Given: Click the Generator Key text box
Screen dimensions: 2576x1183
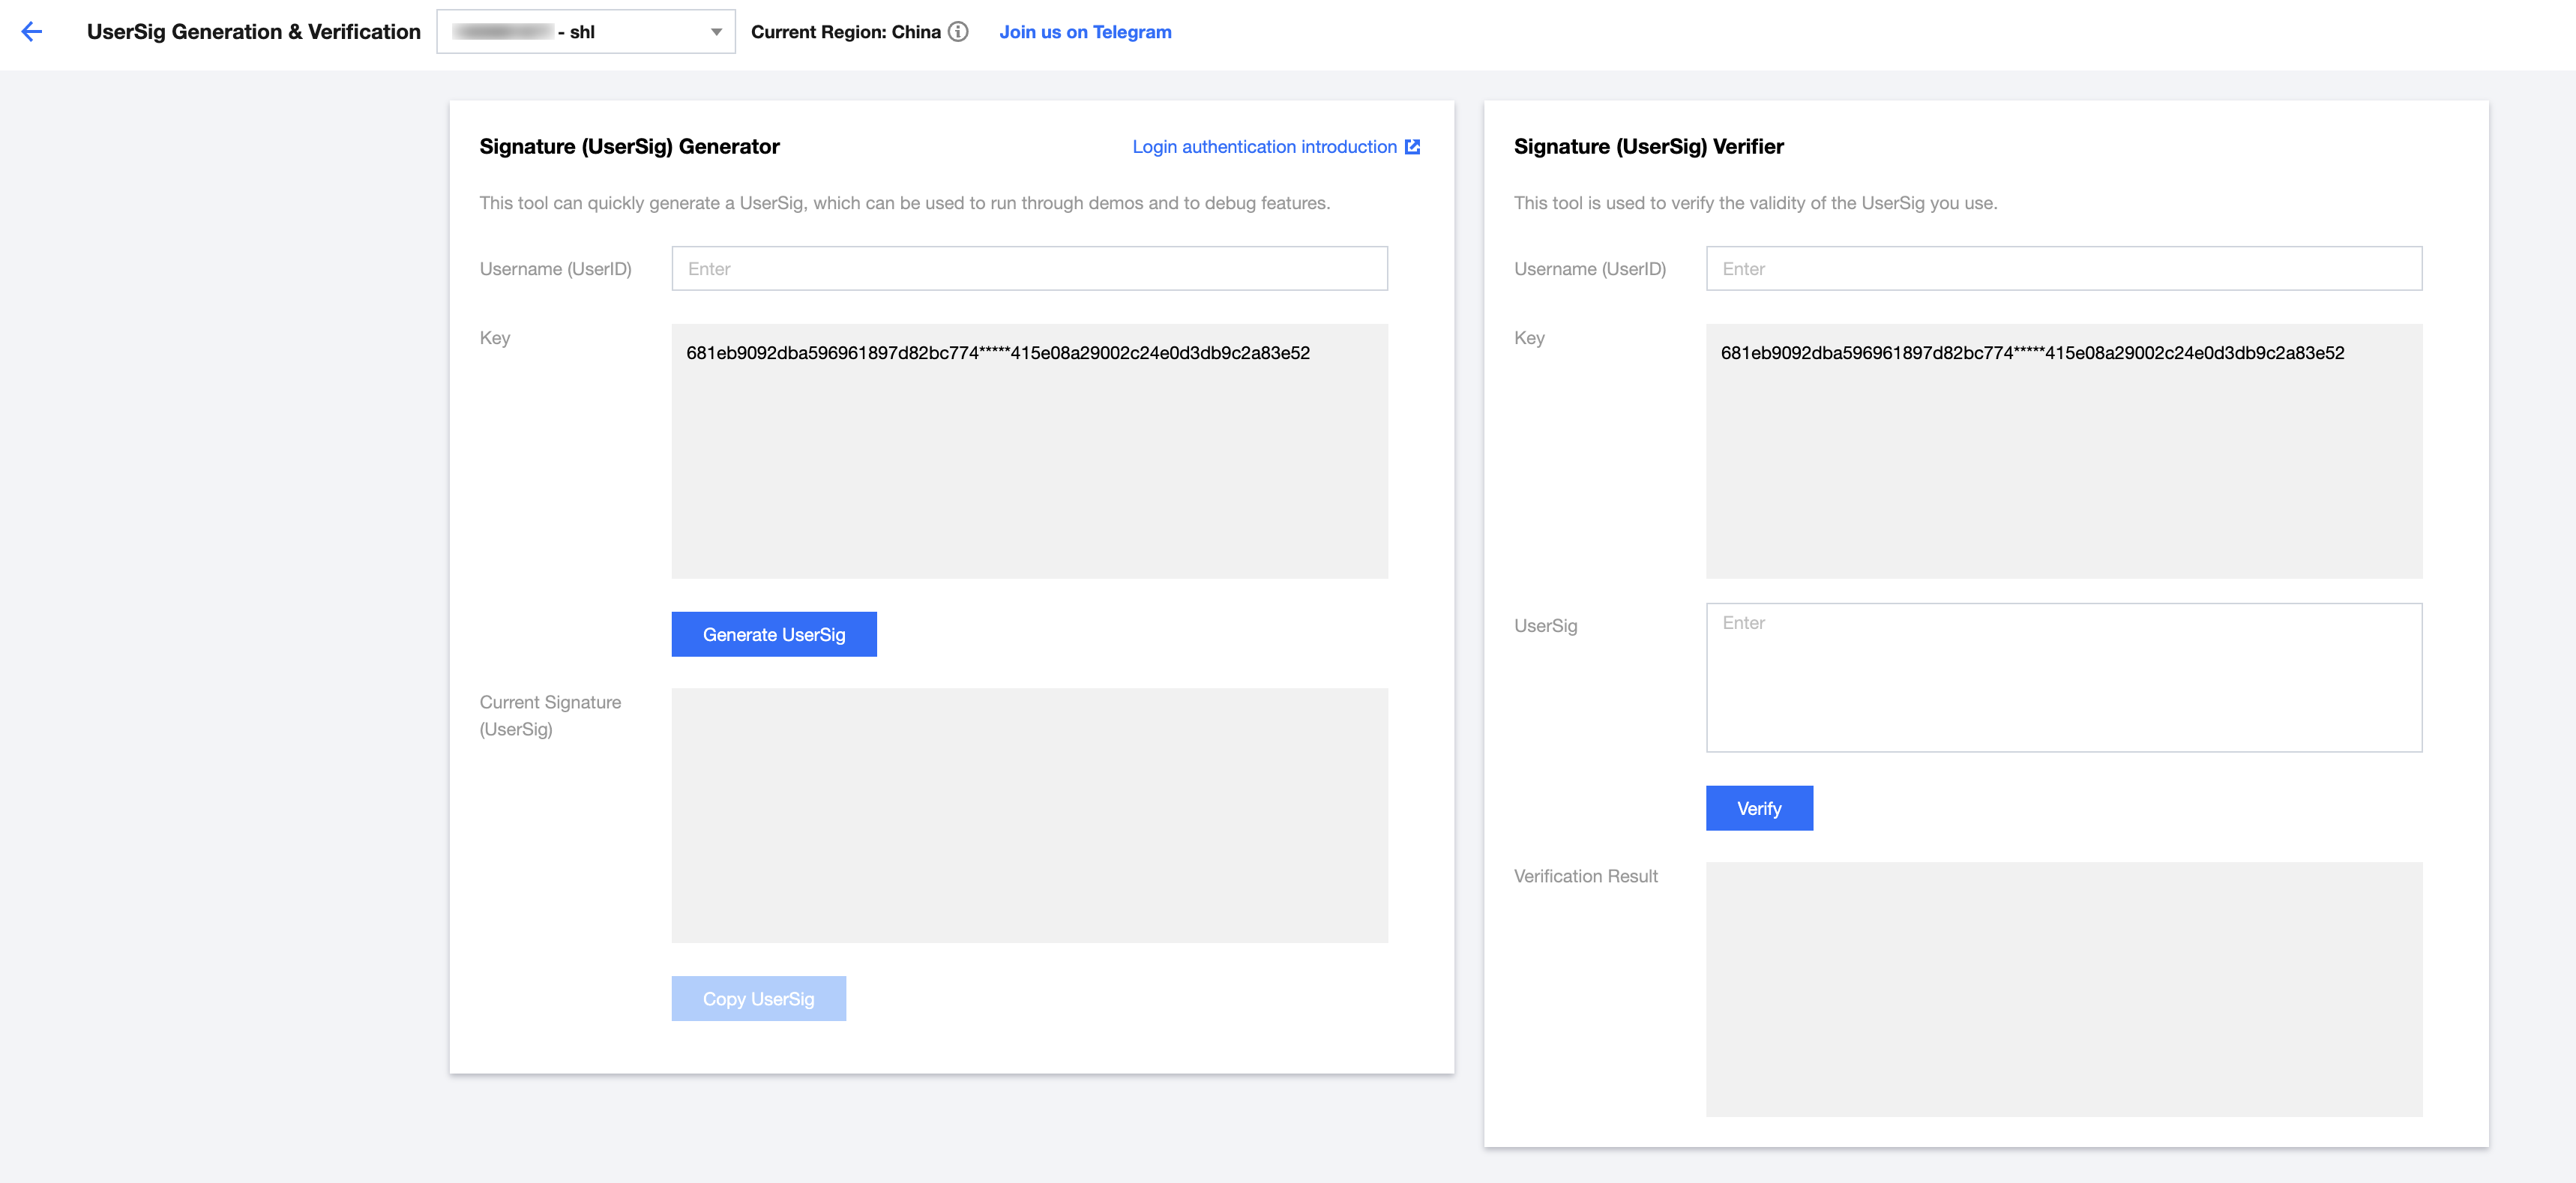Looking at the screenshot, I should coord(1029,451).
